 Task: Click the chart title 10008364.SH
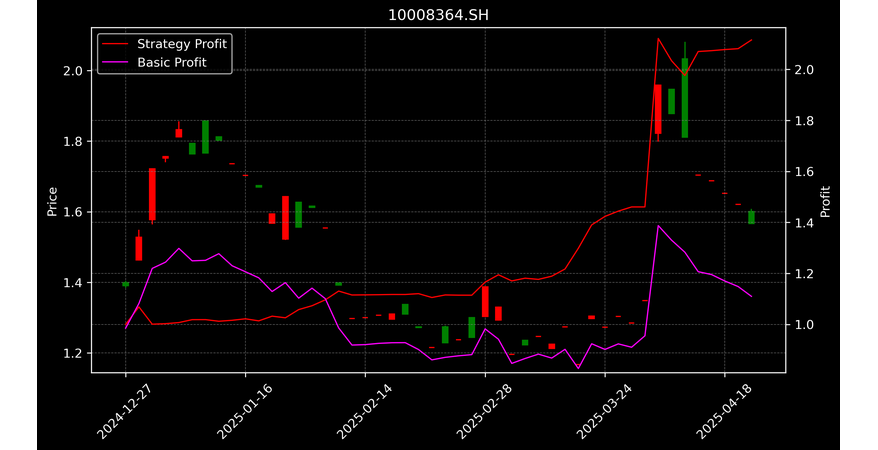point(438,15)
